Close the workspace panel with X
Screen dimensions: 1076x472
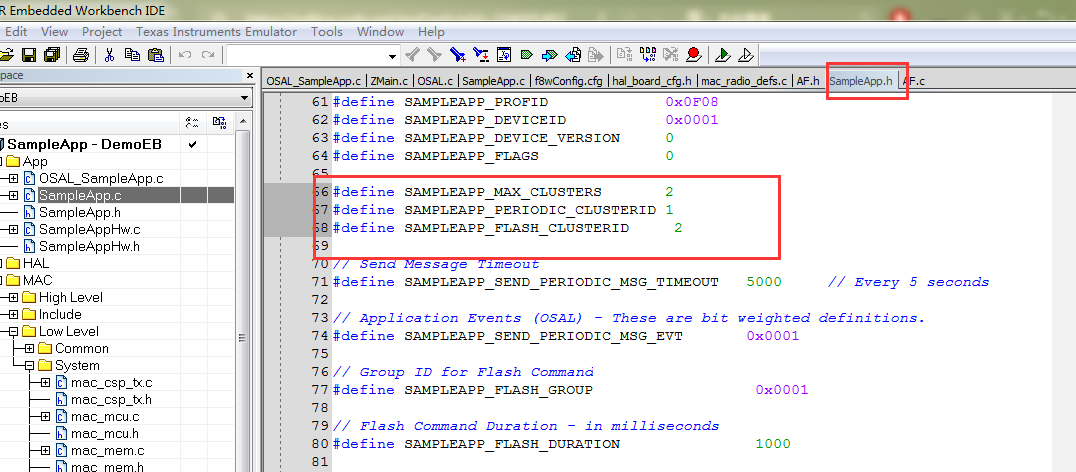[249, 76]
